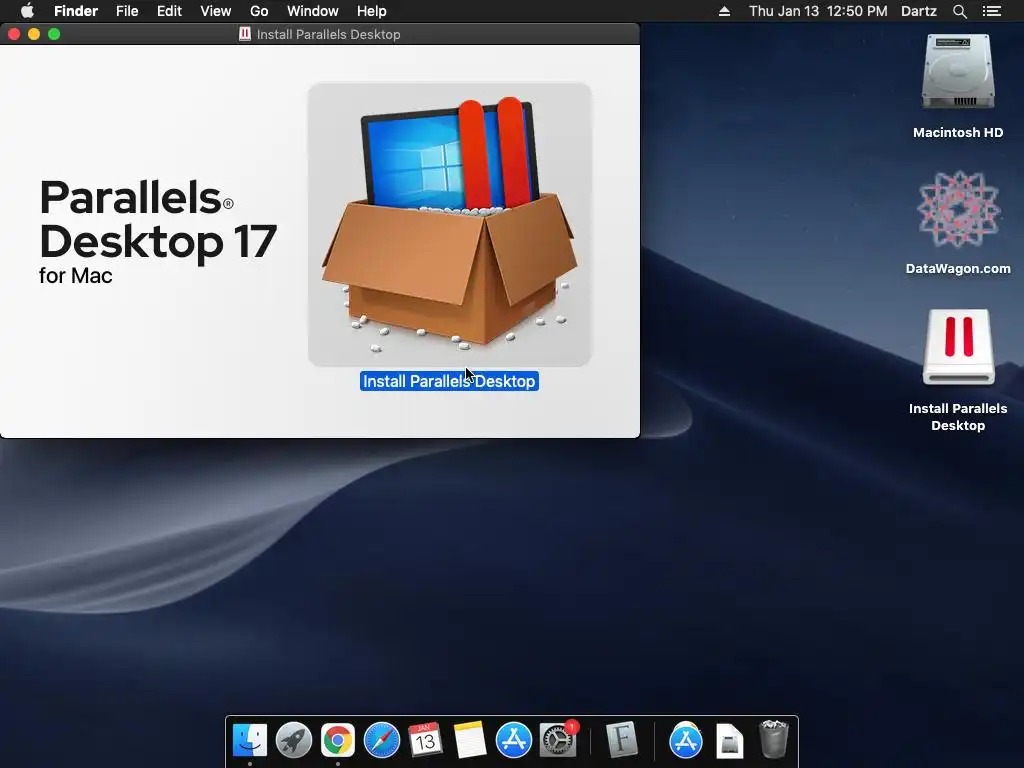Open the View menu
Viewport: 1024px width, 768px height.
216,11
